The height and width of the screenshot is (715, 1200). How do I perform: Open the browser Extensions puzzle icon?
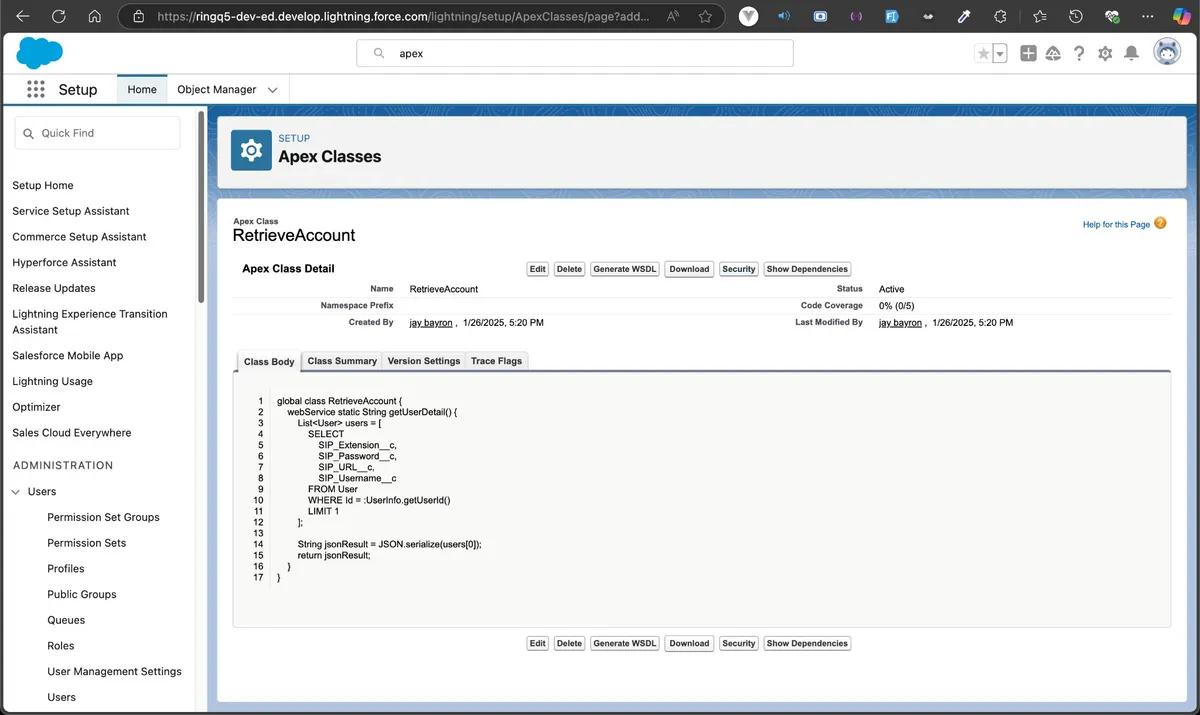(x=1000, y=17)
